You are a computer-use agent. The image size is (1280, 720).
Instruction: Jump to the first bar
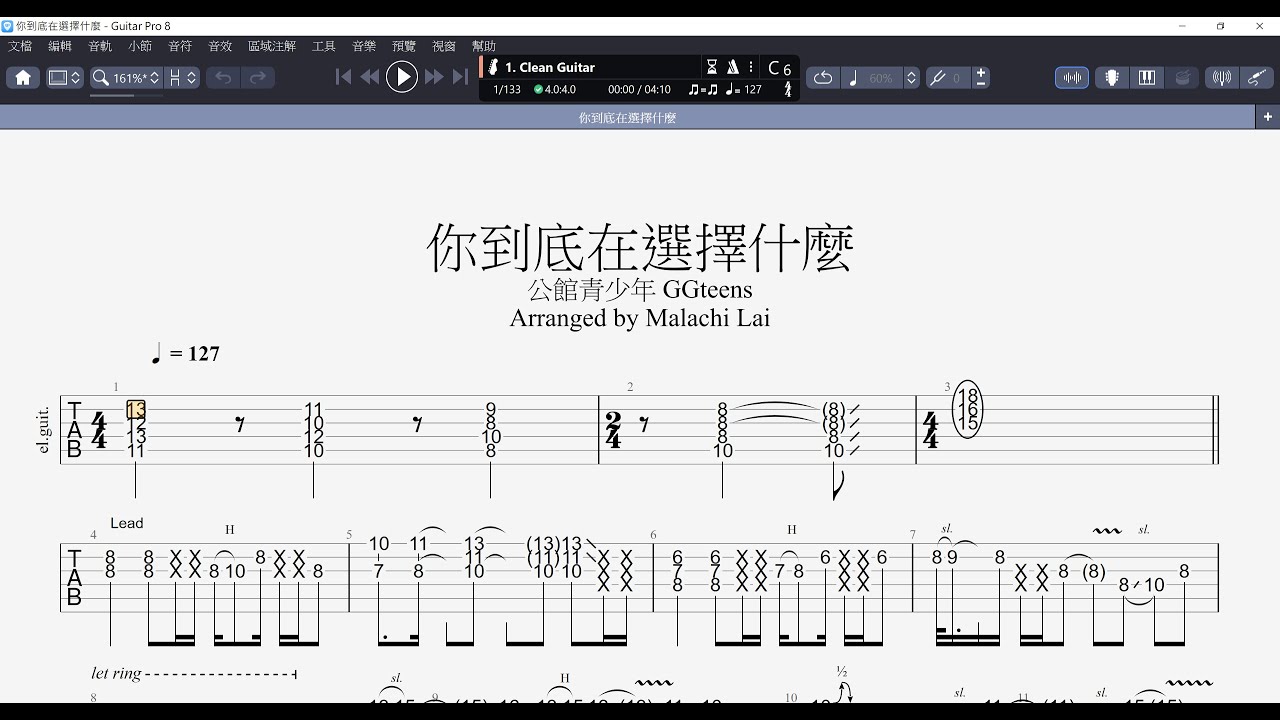point(343,77)
